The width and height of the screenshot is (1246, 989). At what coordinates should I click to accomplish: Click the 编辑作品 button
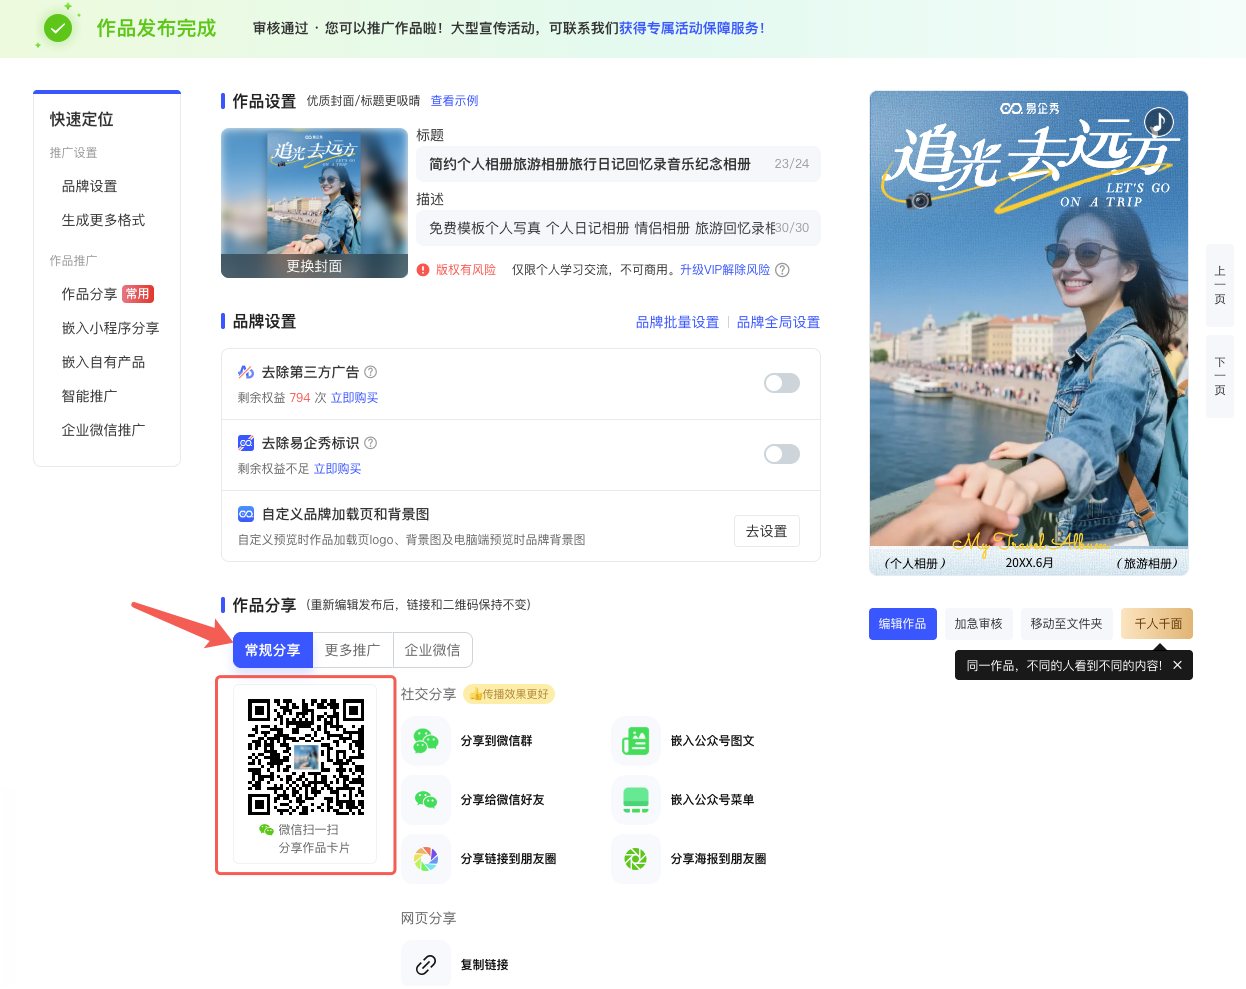(902, 624)
